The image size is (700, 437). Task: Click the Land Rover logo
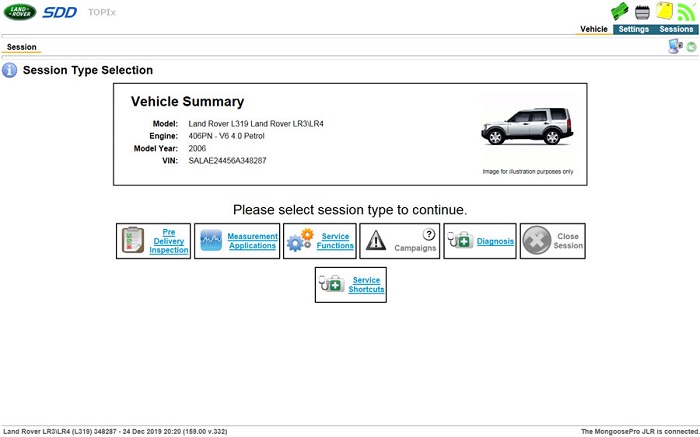20,12
